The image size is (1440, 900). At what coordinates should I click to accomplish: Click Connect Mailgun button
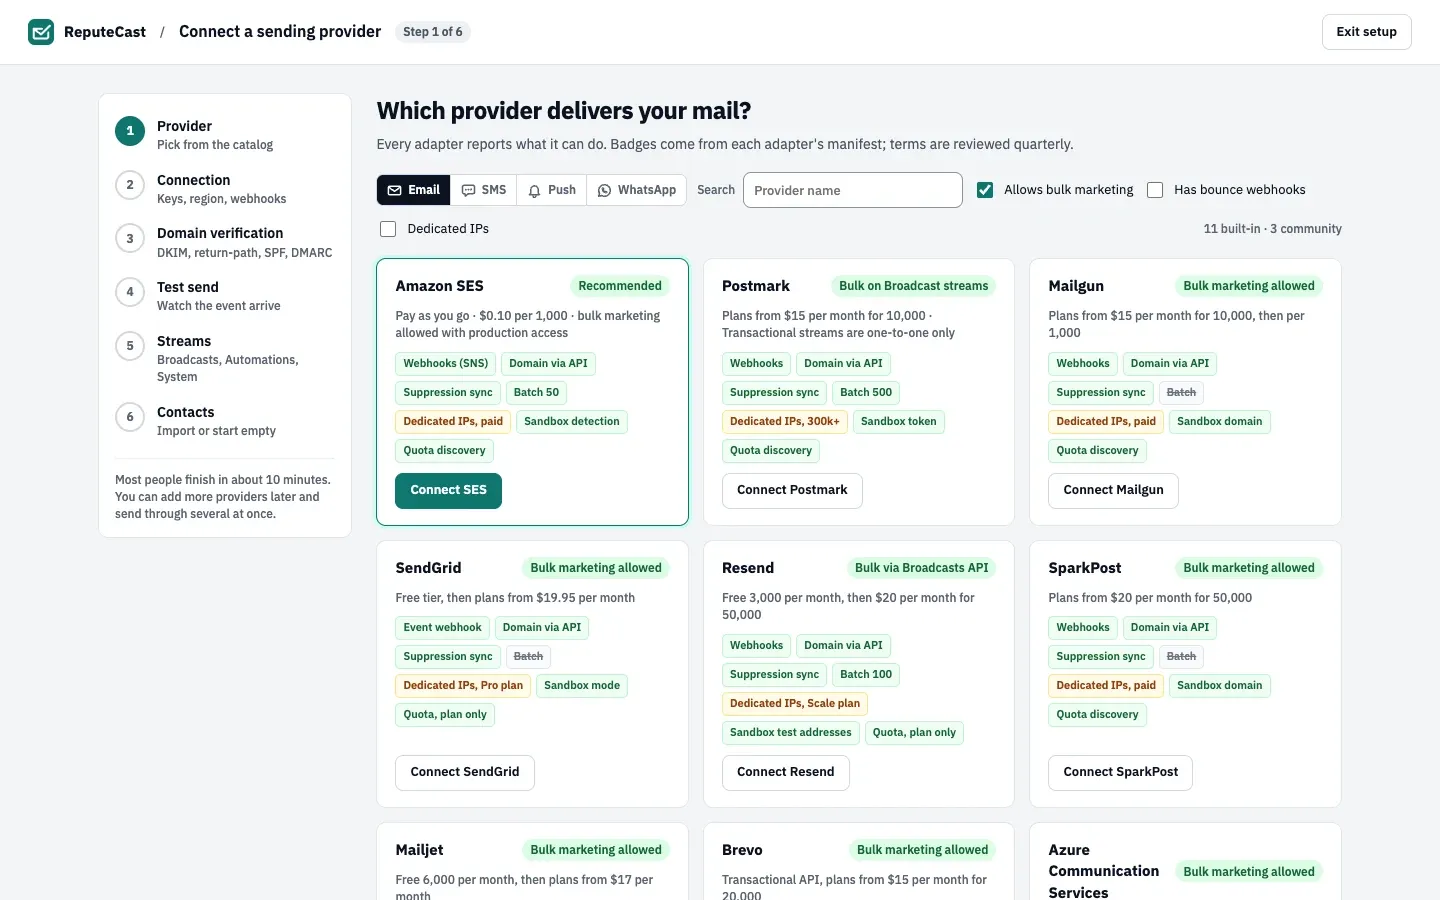[x=1113, y=490]
